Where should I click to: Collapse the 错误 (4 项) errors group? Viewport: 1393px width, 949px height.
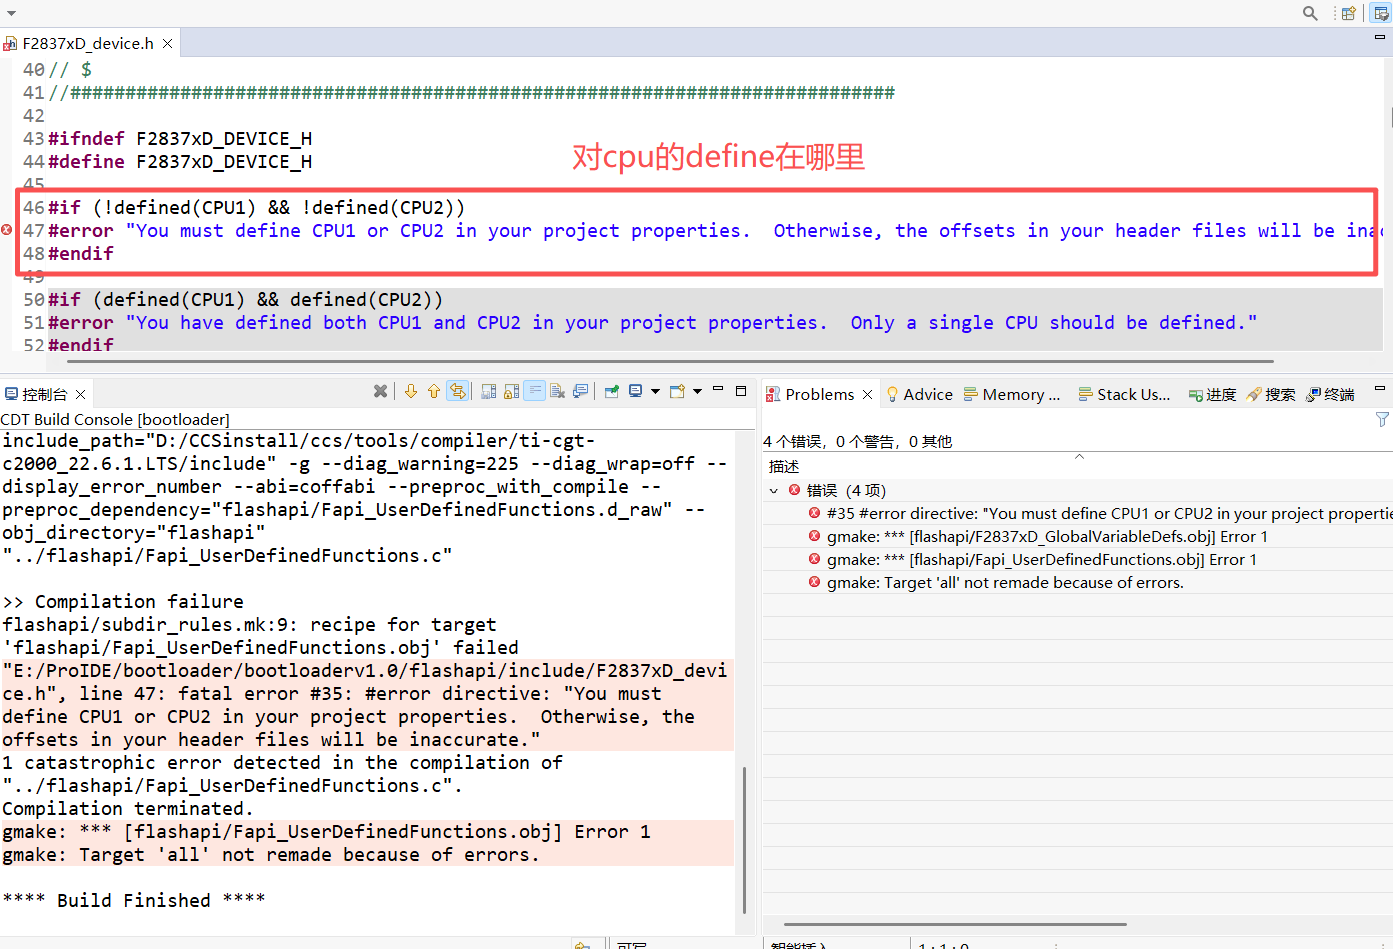click(774, 491)
